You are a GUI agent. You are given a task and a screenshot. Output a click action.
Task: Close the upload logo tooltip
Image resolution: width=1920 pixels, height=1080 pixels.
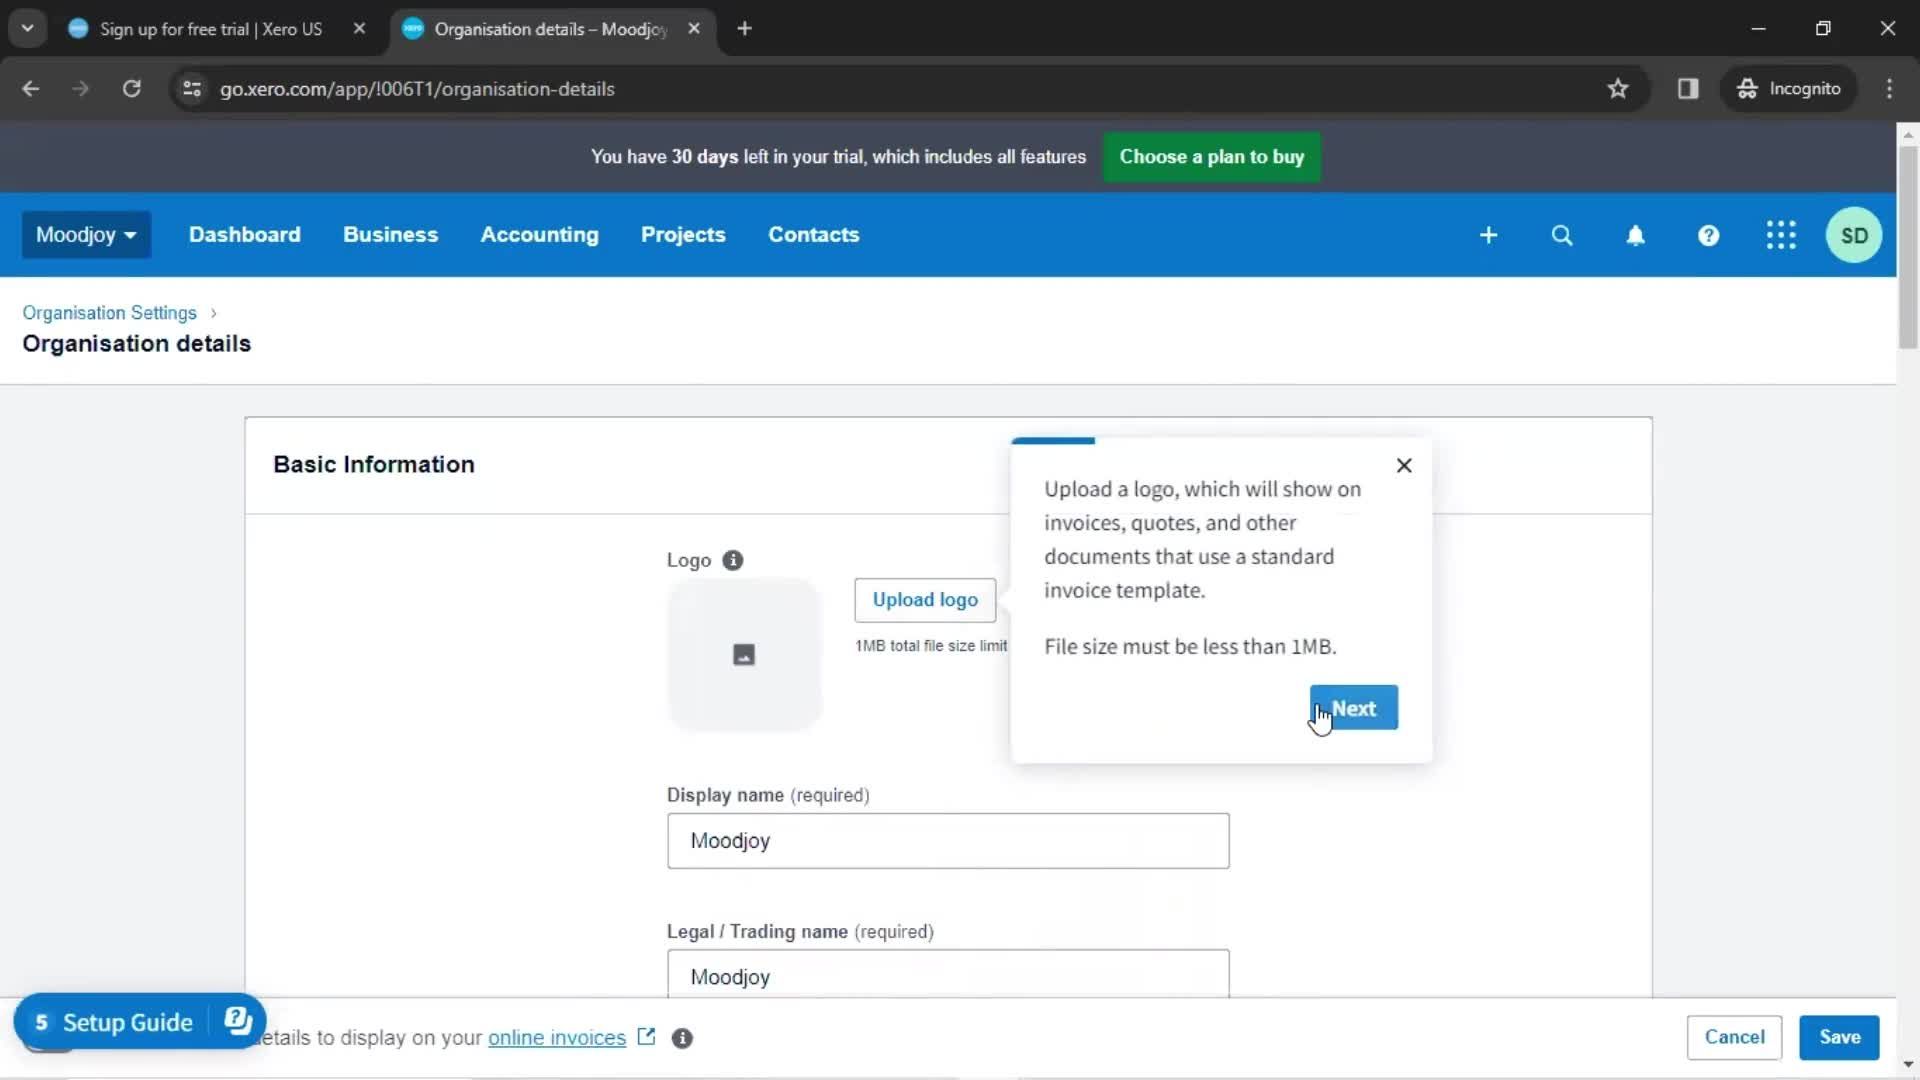1404,465
